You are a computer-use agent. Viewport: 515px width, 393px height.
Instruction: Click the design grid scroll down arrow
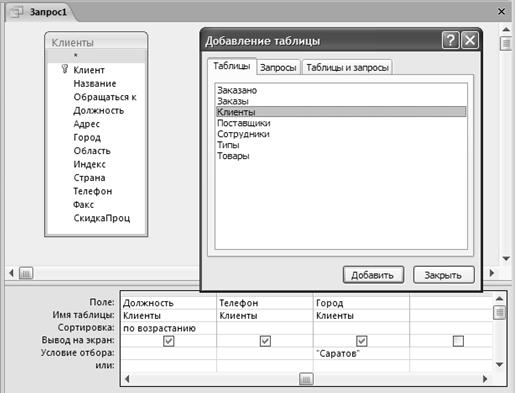click(x=499, y=365)
